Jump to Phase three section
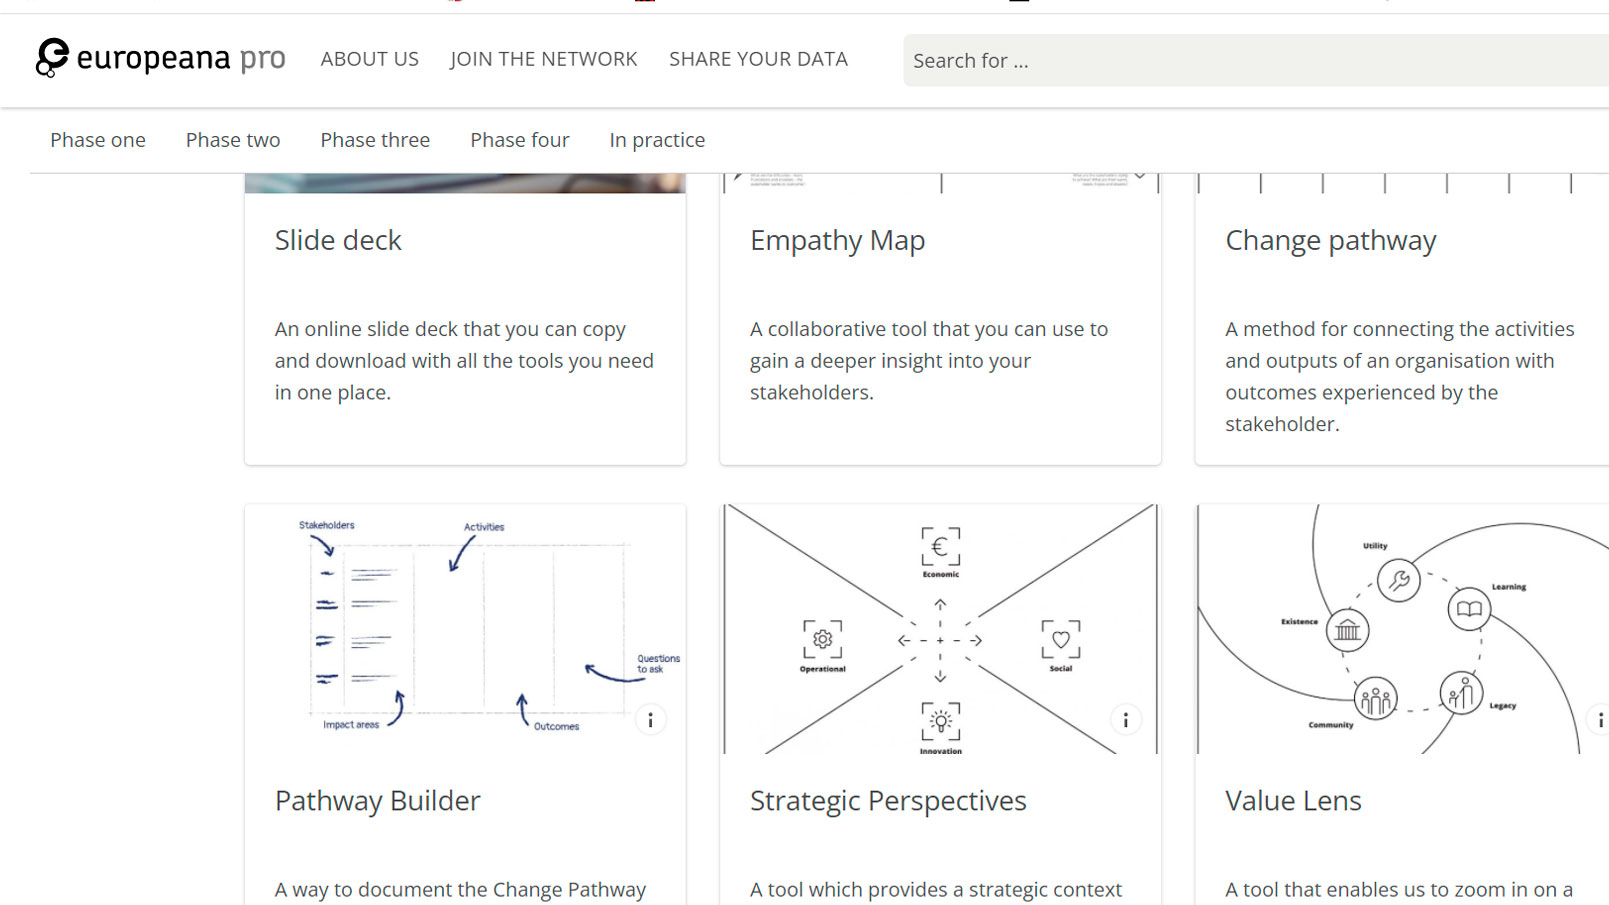The height and width of the screenshot is (905, 1609). (375, 140)
